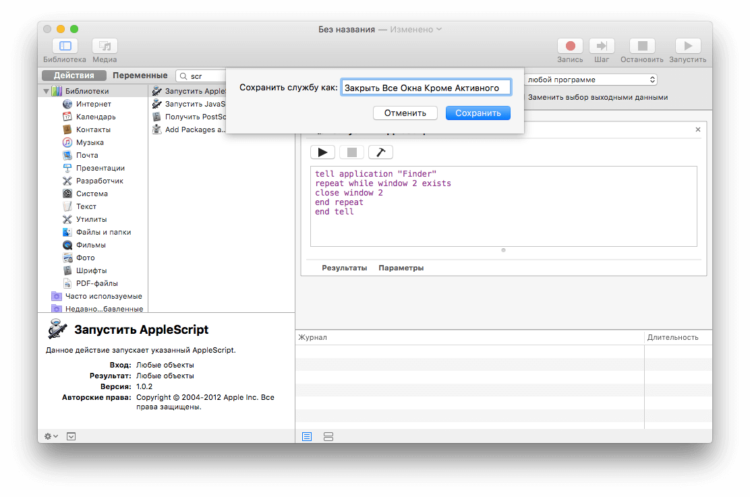Image resolution: width=750 pixels, height=497 pixels.
Task: Select the Получить PostScript action
Action: pos(189,117)
